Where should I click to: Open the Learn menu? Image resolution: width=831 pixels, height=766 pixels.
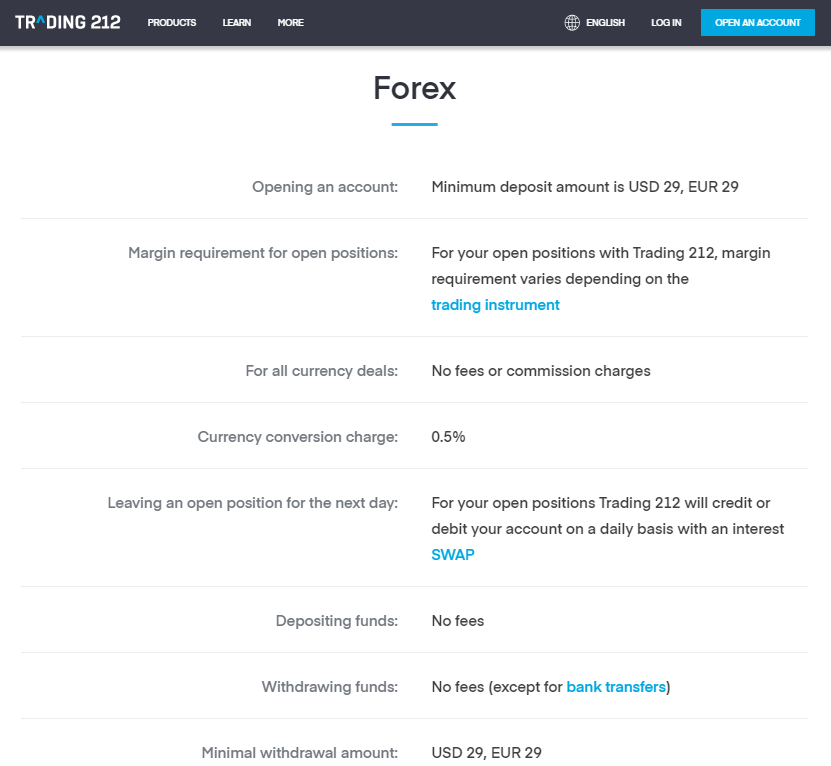tap(237, 23)
